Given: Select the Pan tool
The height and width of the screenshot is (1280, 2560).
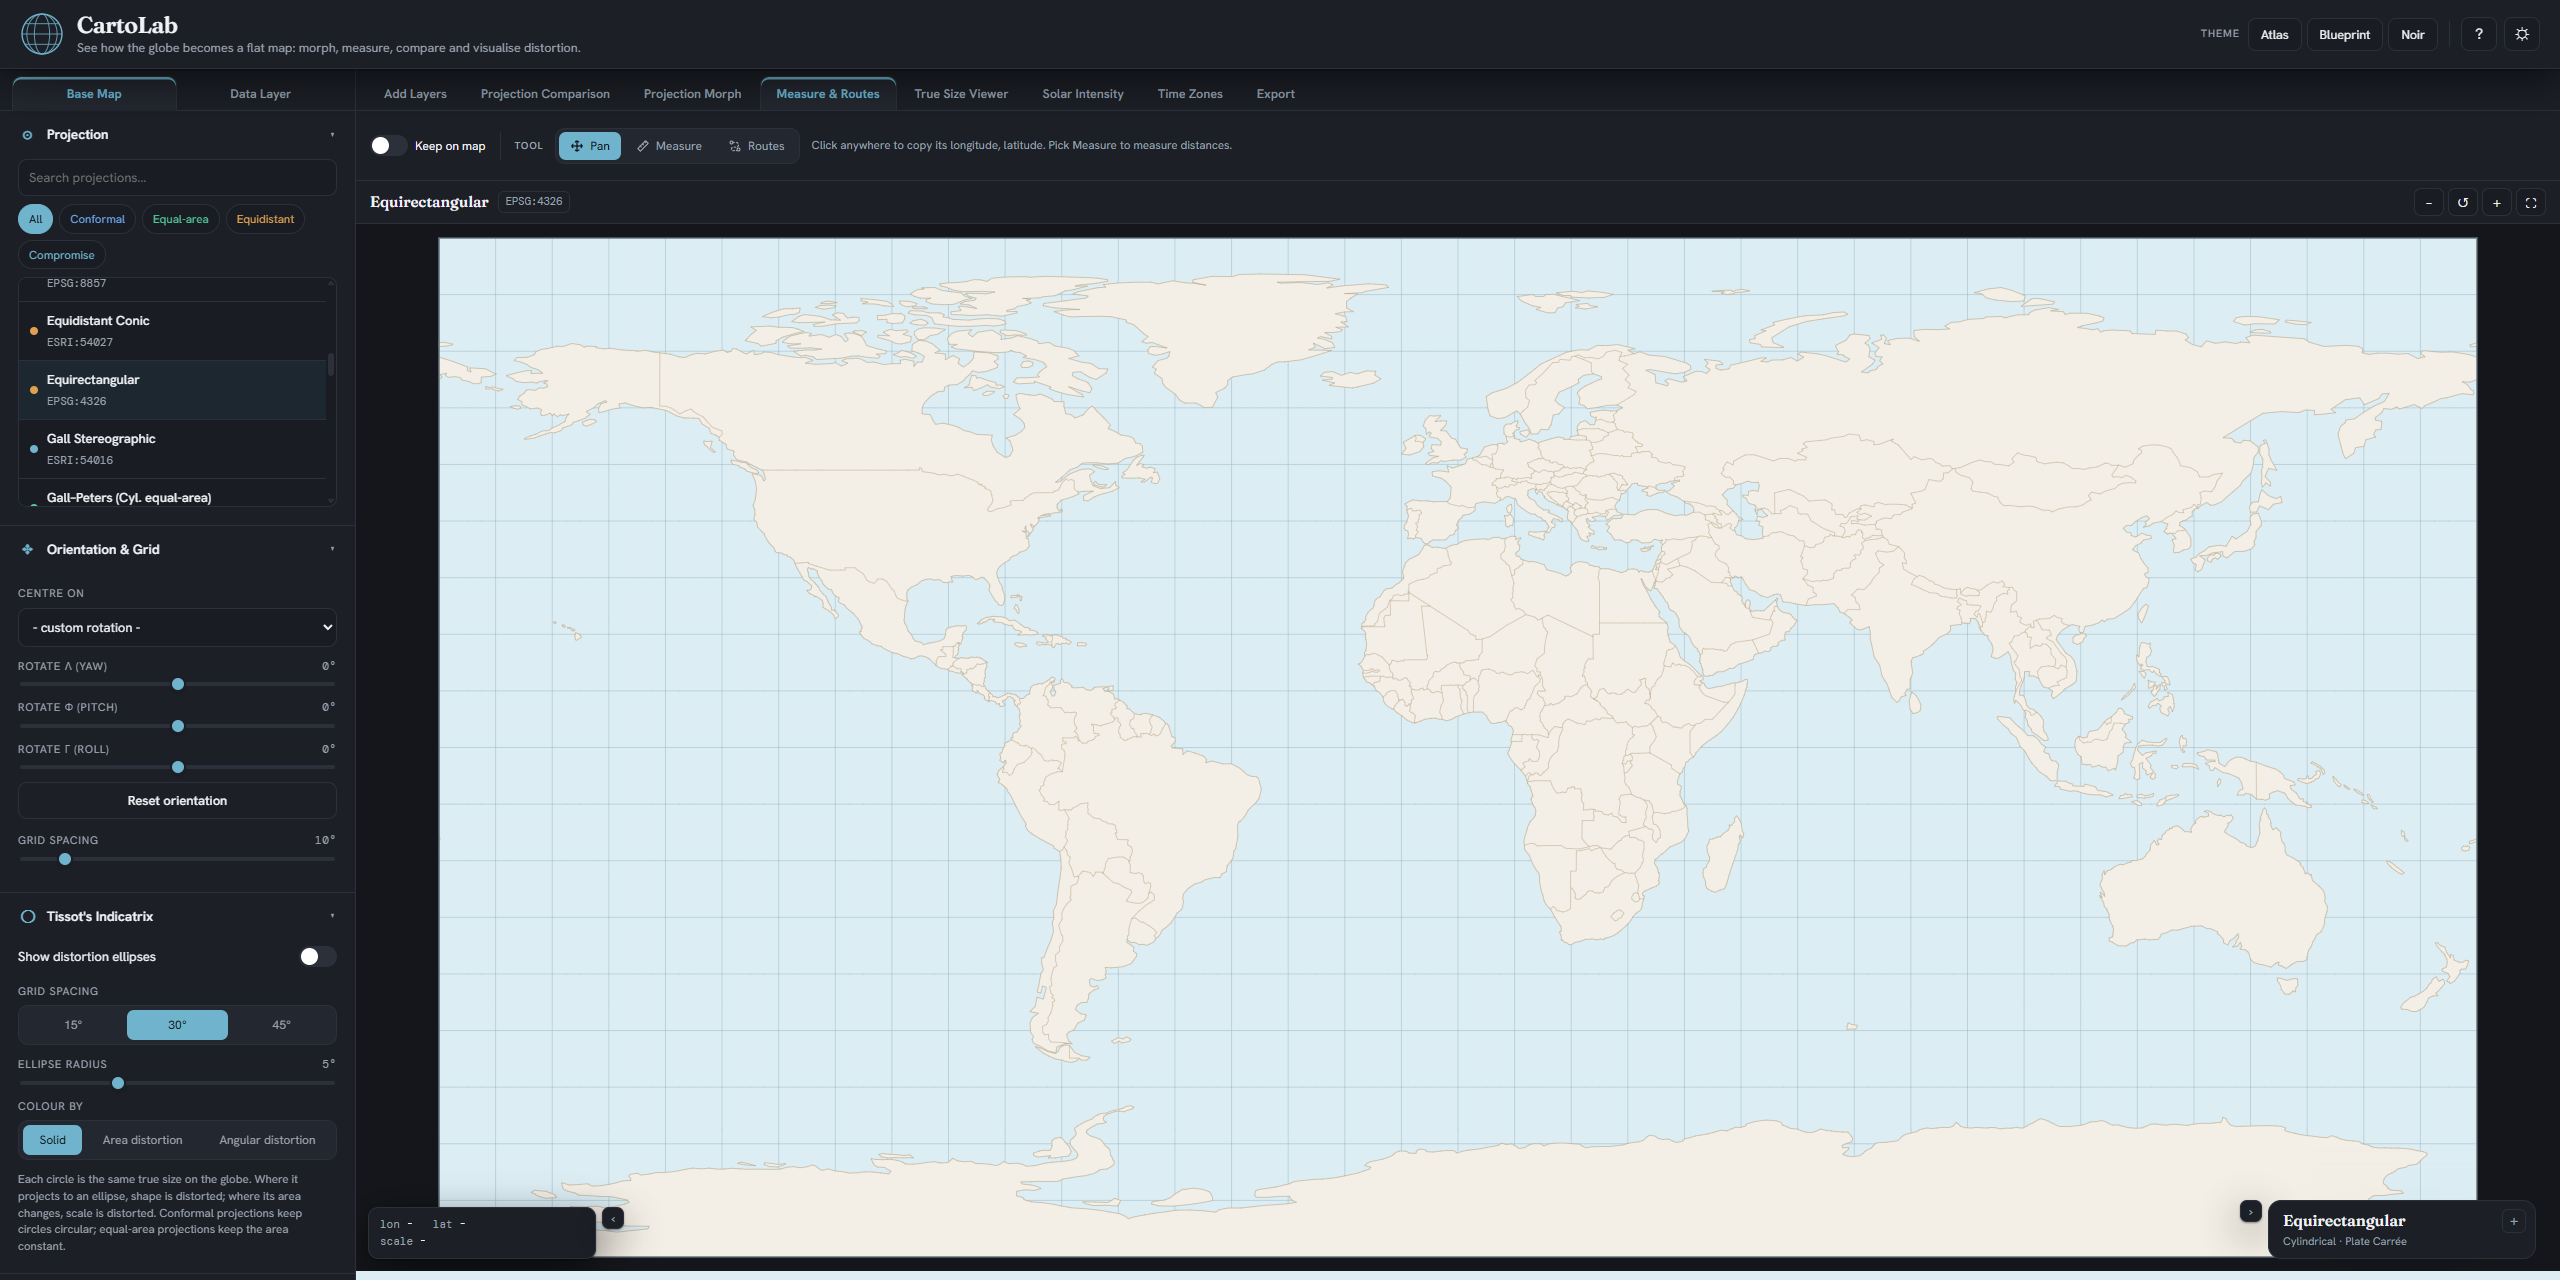Looking at the screenshot, I should pos(590,146).
